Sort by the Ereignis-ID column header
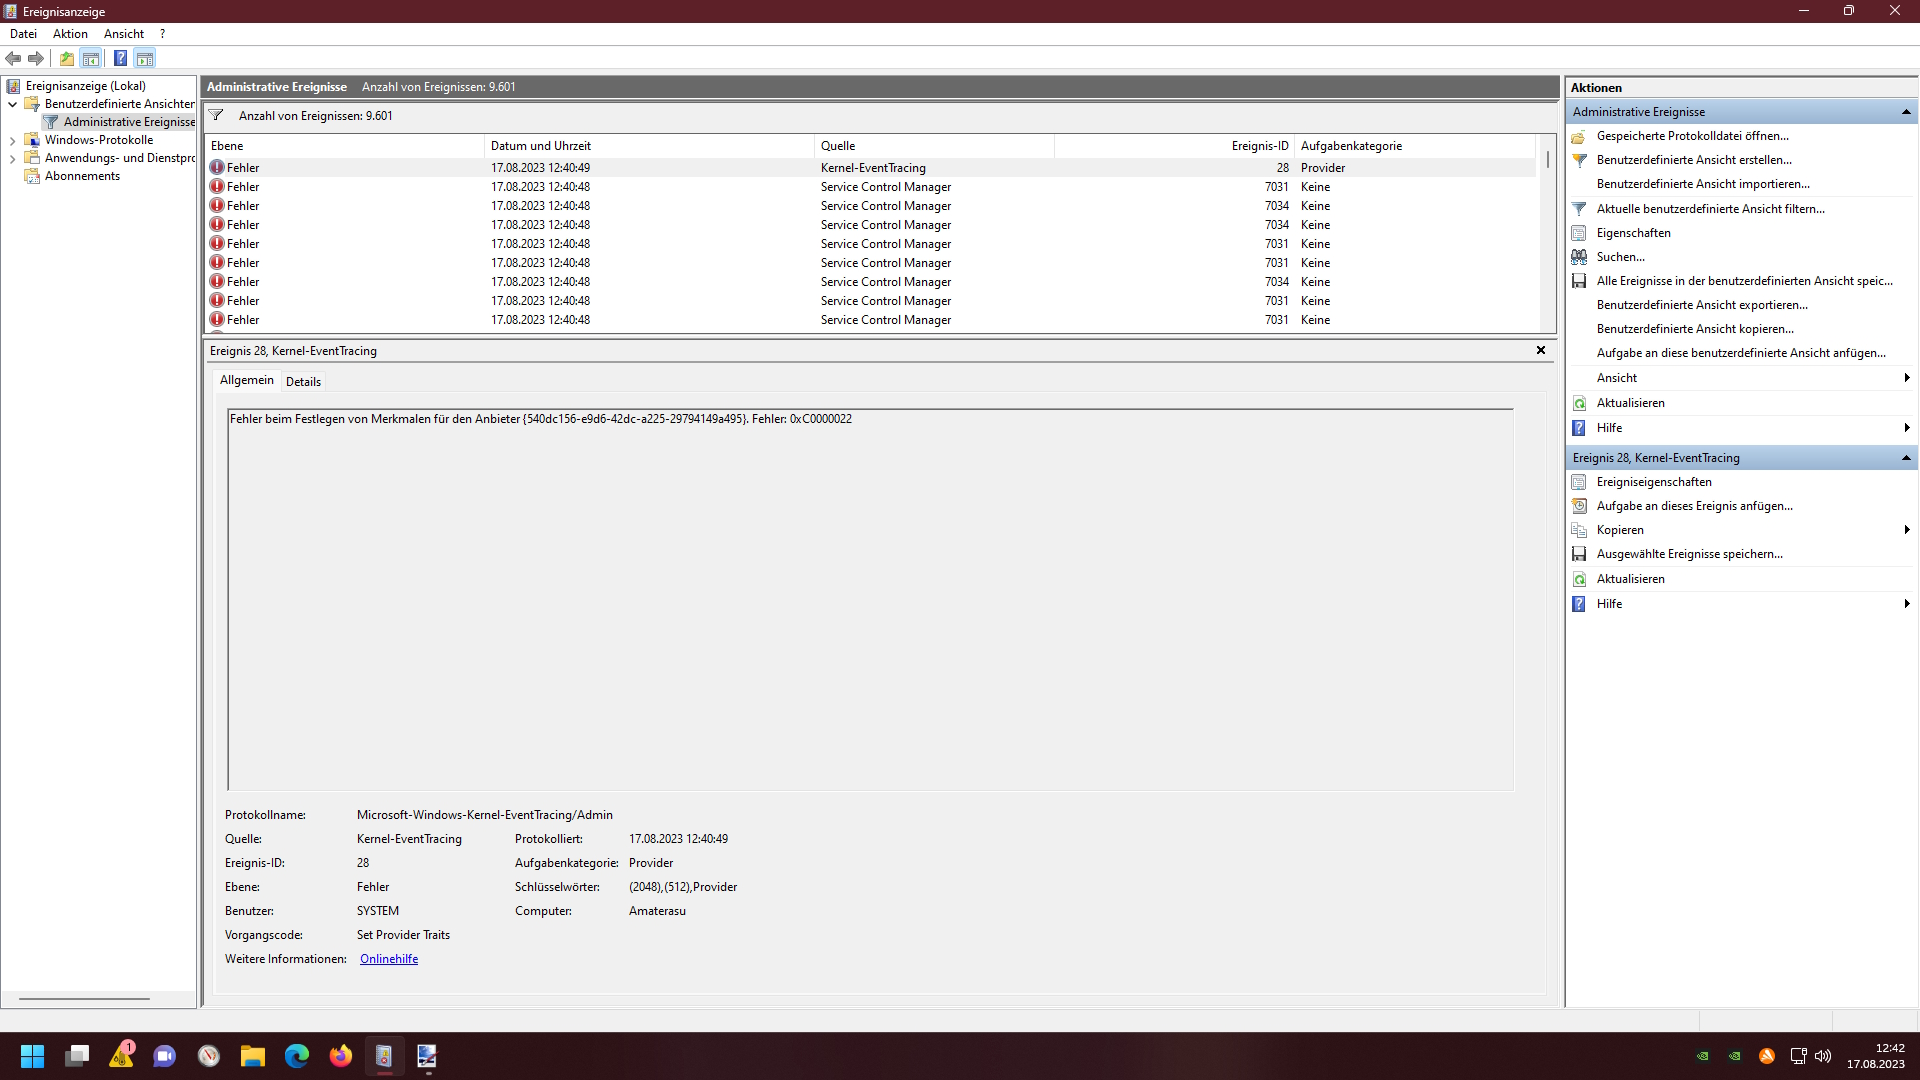 coord(1174,146)
